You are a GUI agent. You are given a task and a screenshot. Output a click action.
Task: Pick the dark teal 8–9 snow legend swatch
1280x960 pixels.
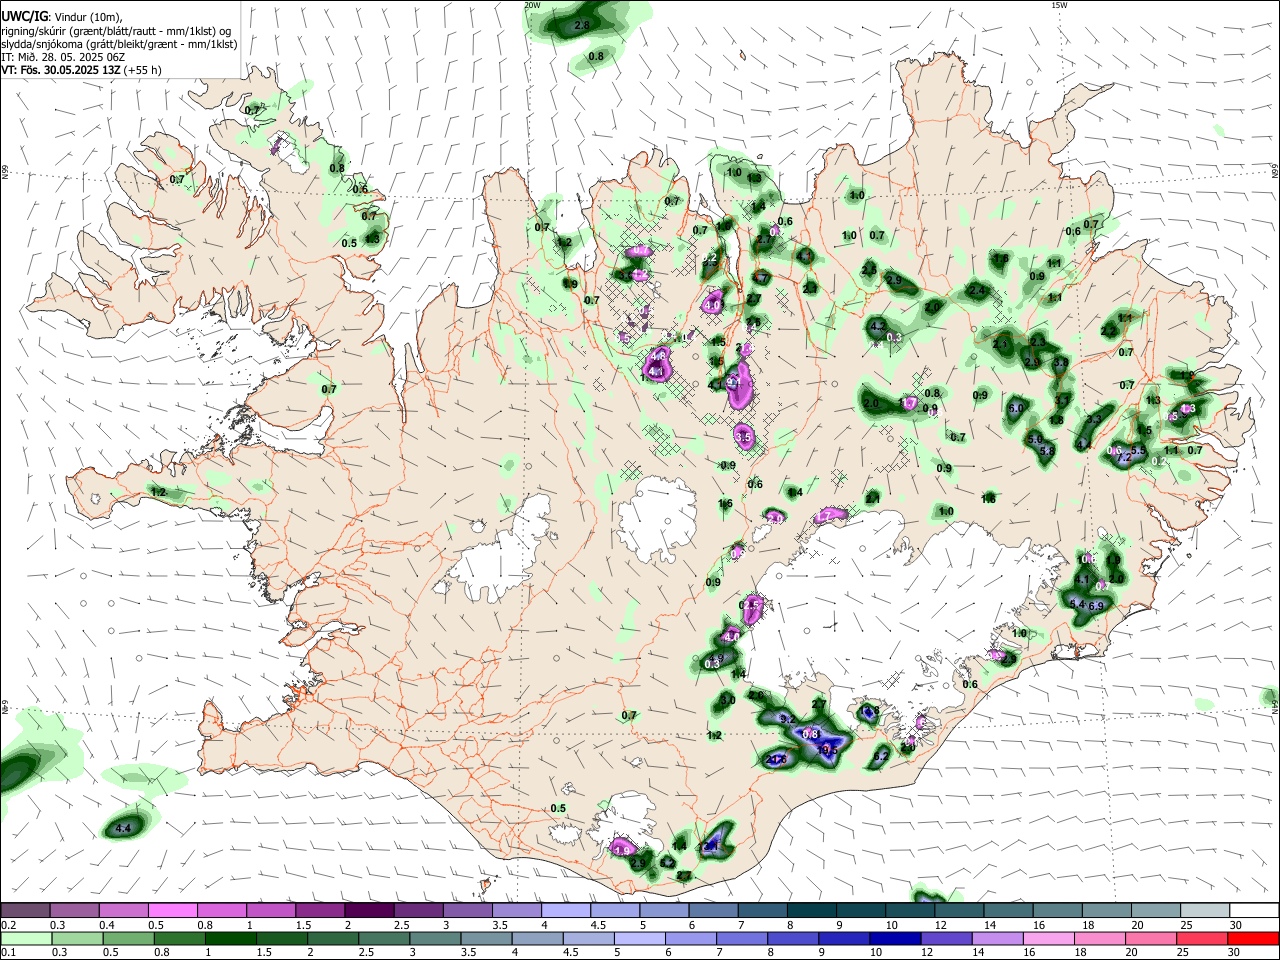[x=813, y=911]
